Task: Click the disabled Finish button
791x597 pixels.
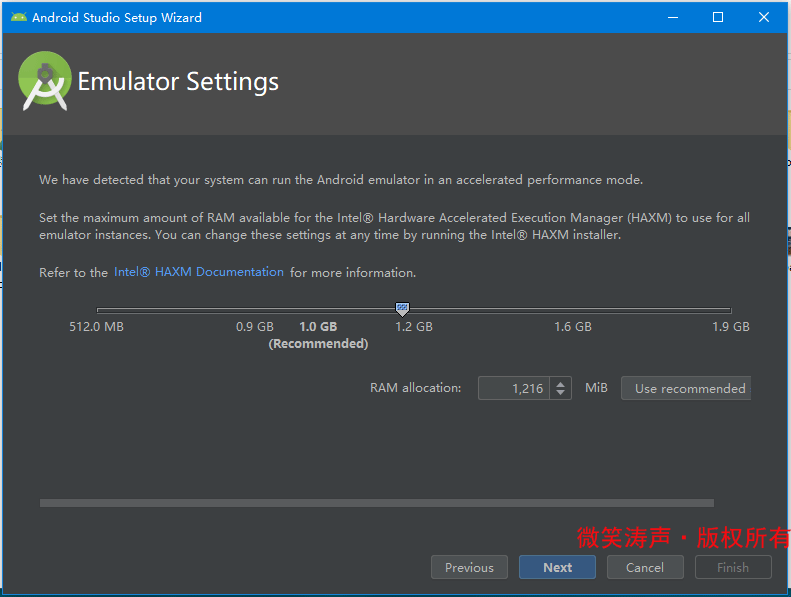Action: (733, 567)
